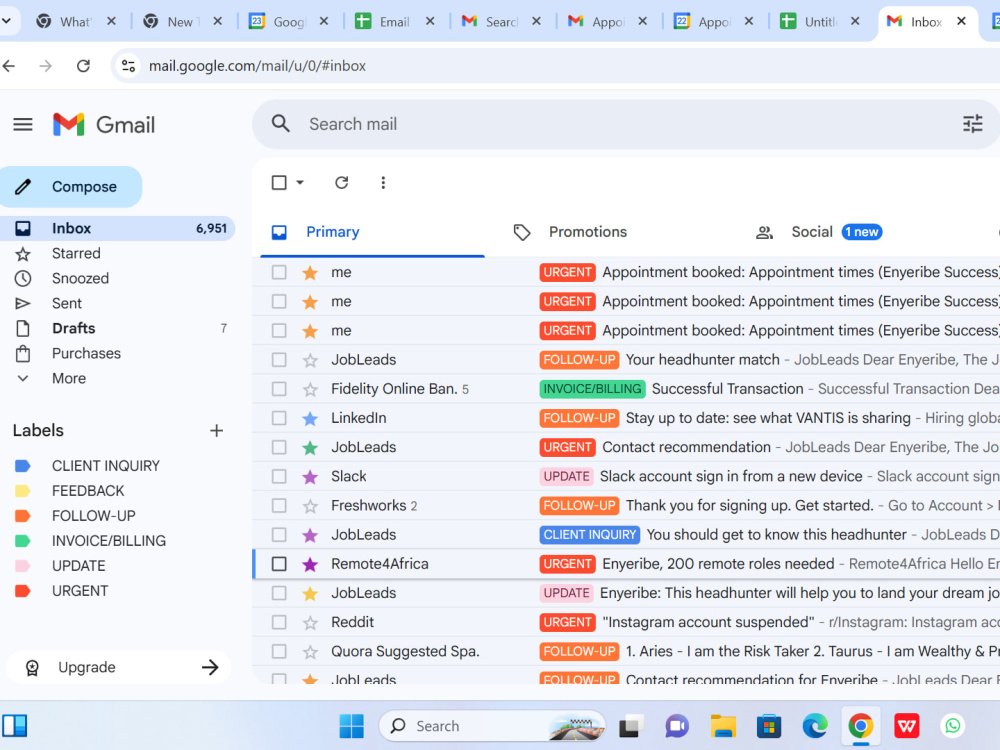Viewport: 1000px width, 750px height.
Task: Open the Windows Start menu
Action: point(351,726)
